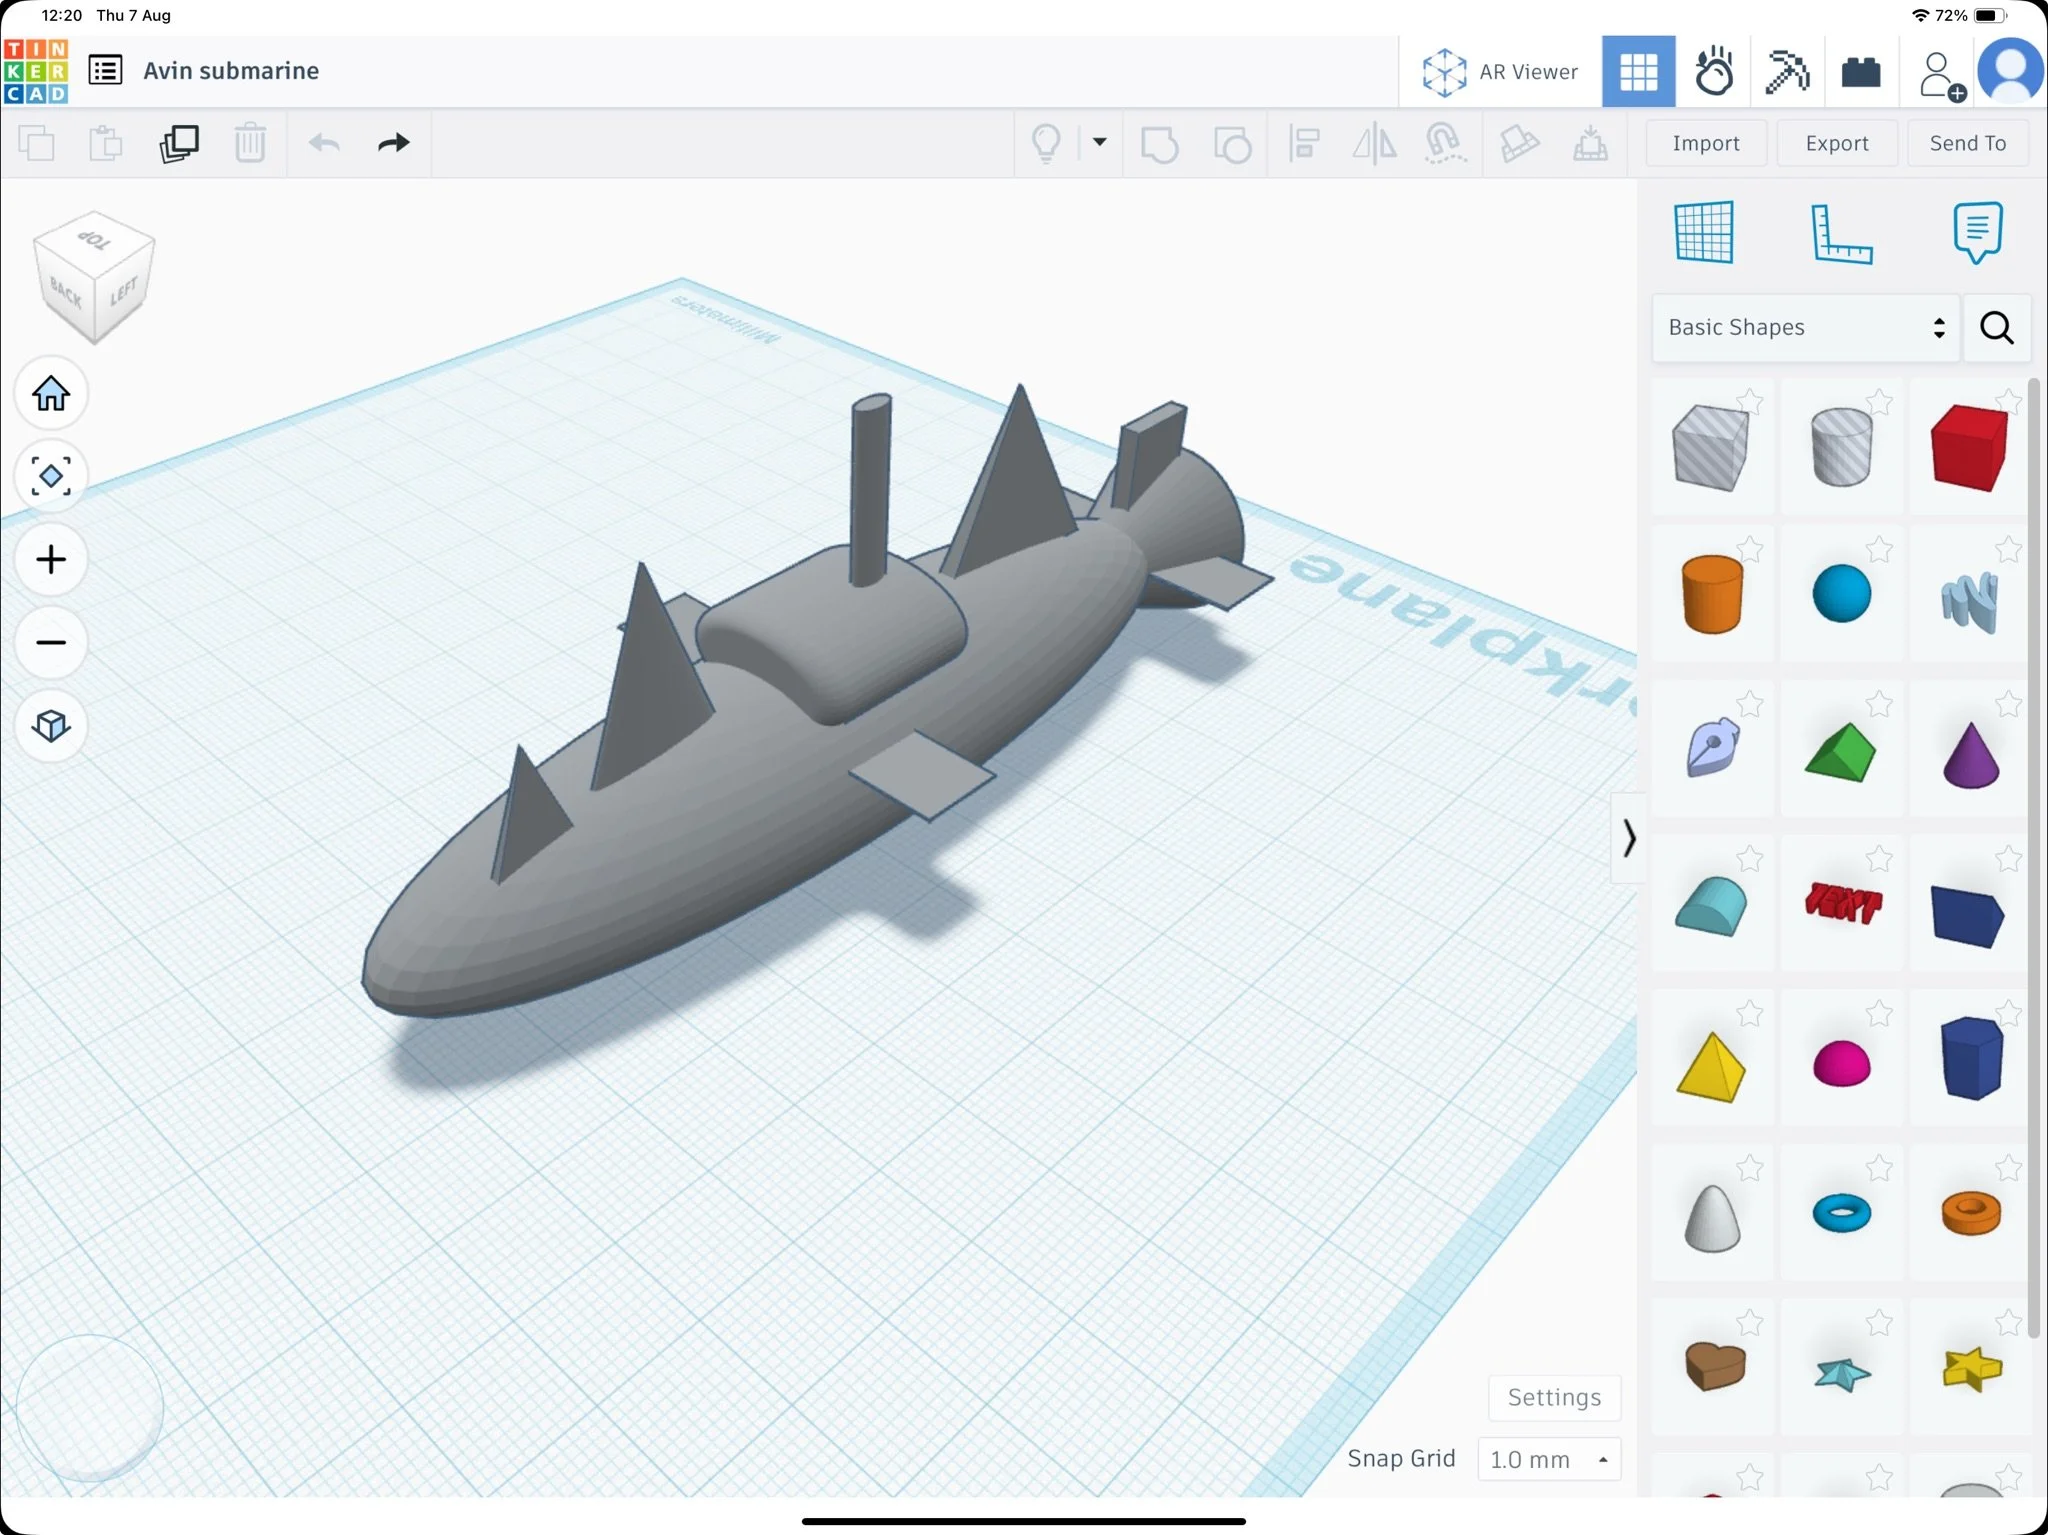Open the designs list menu icon
The image size is (2048, 1535).
point(105,70)
